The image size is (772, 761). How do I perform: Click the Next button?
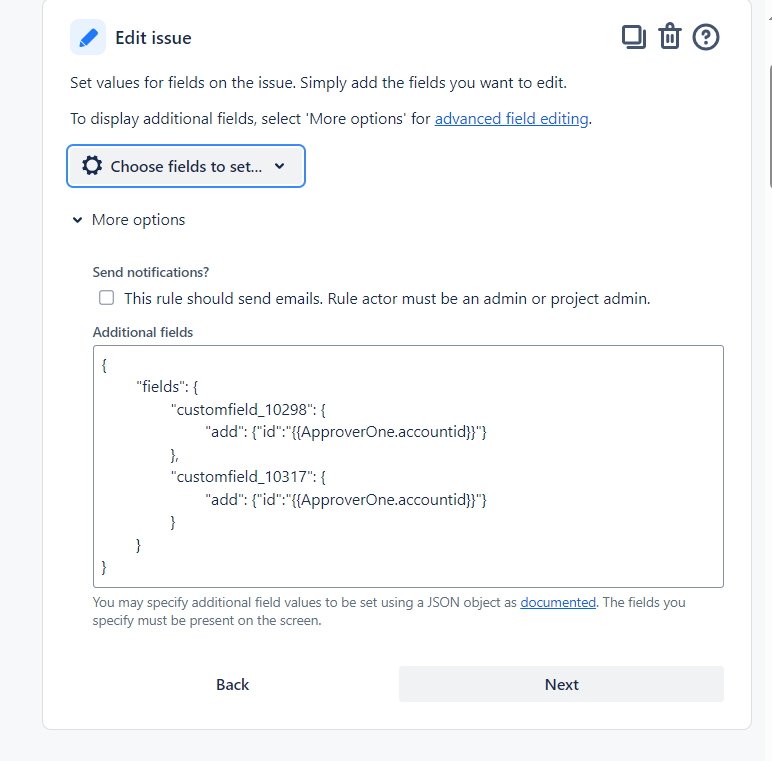(561, 684)
